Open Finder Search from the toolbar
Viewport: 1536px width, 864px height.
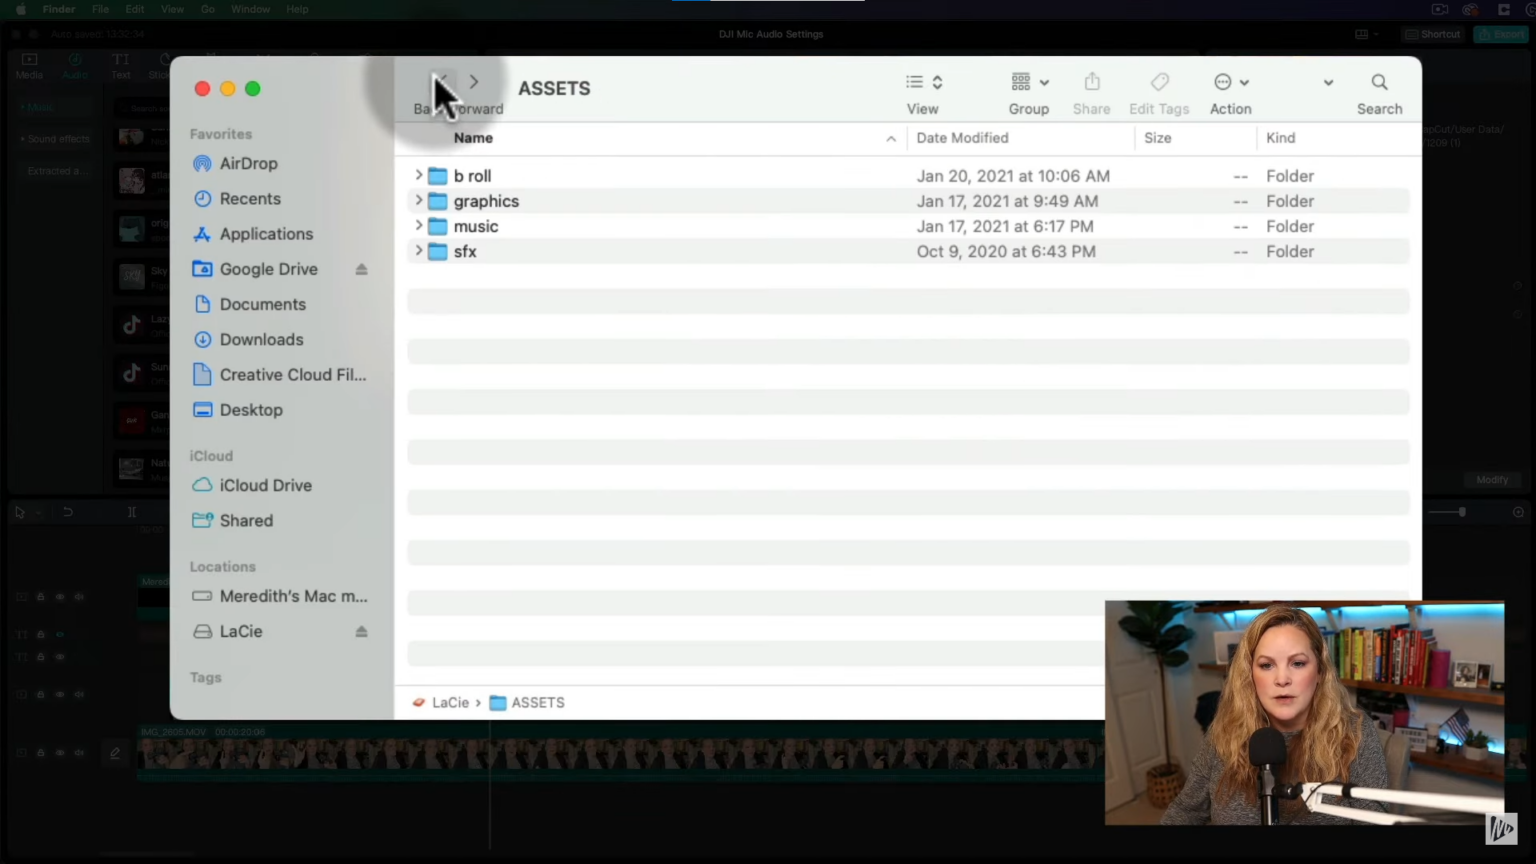coord(1379,82)
